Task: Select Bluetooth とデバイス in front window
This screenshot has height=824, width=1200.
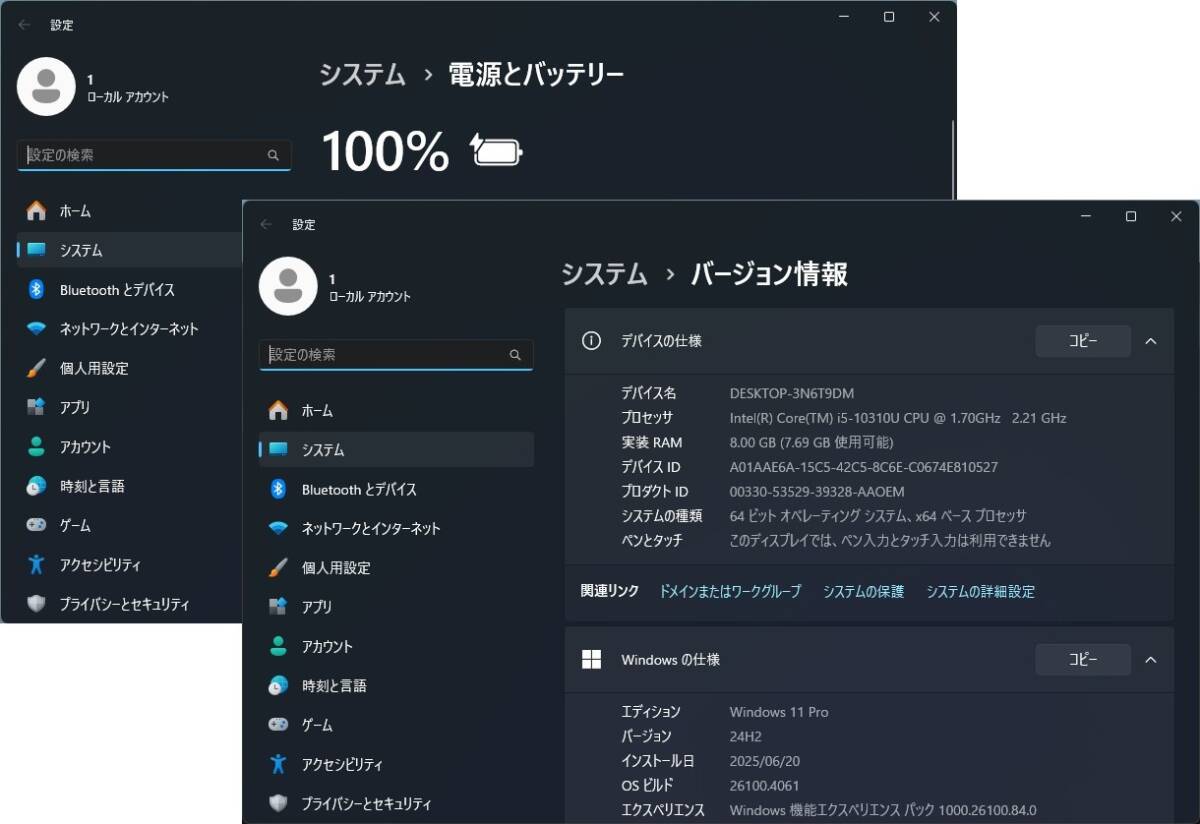Action: click(x=396, y=489)
